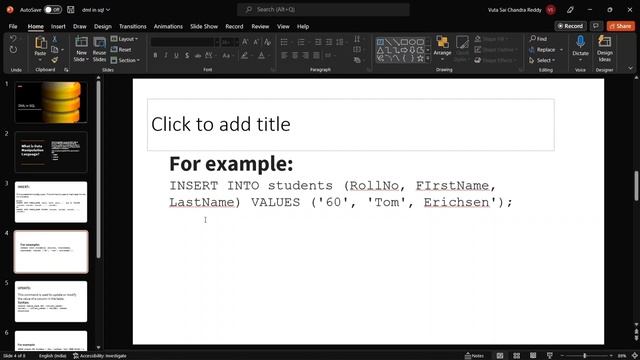Image resolution: width=640 pixels, height=360 pixels.
Task: Select the oval shape in shapes gallery
Action: coord(412,42)
